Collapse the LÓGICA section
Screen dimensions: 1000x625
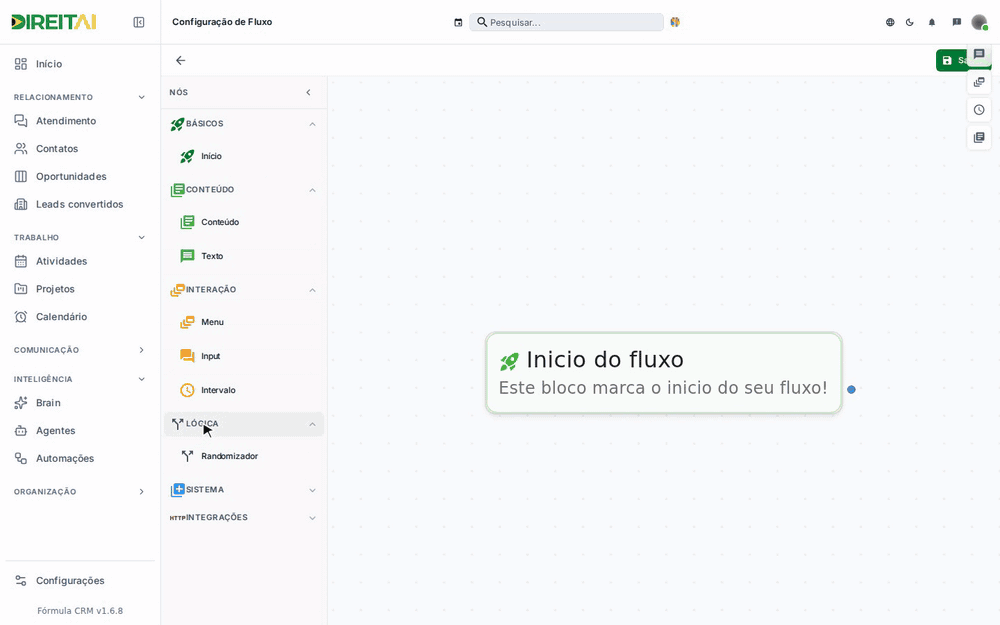pyautogui.click(x=312, y=424)
